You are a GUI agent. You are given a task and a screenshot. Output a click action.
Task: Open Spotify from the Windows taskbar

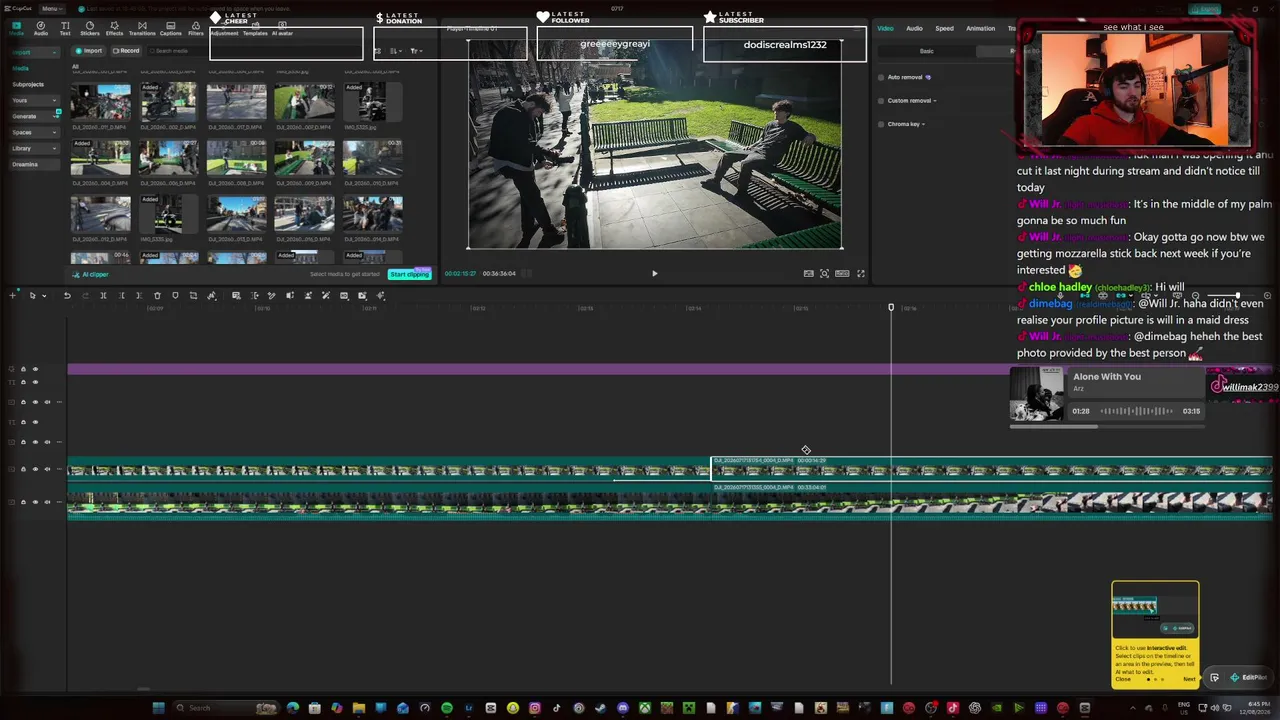[447, 708]
